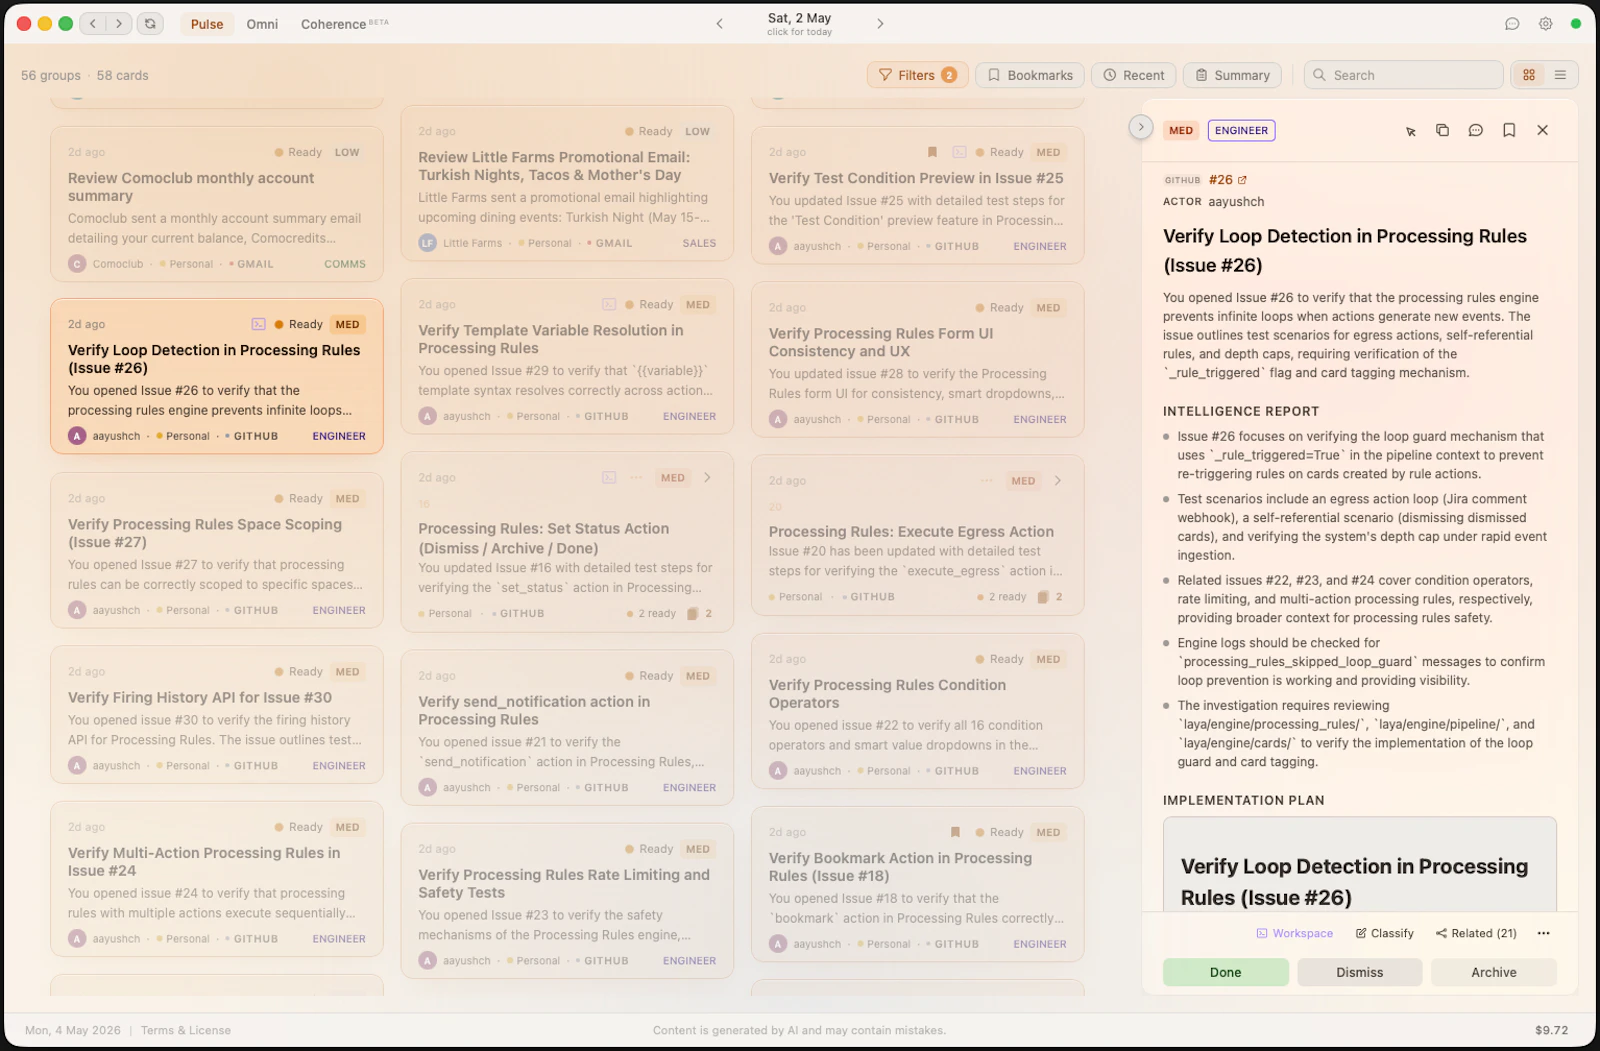Open the Summary view
Viewport: 1600px width, 1051px height.
(x=1232, y=75)
